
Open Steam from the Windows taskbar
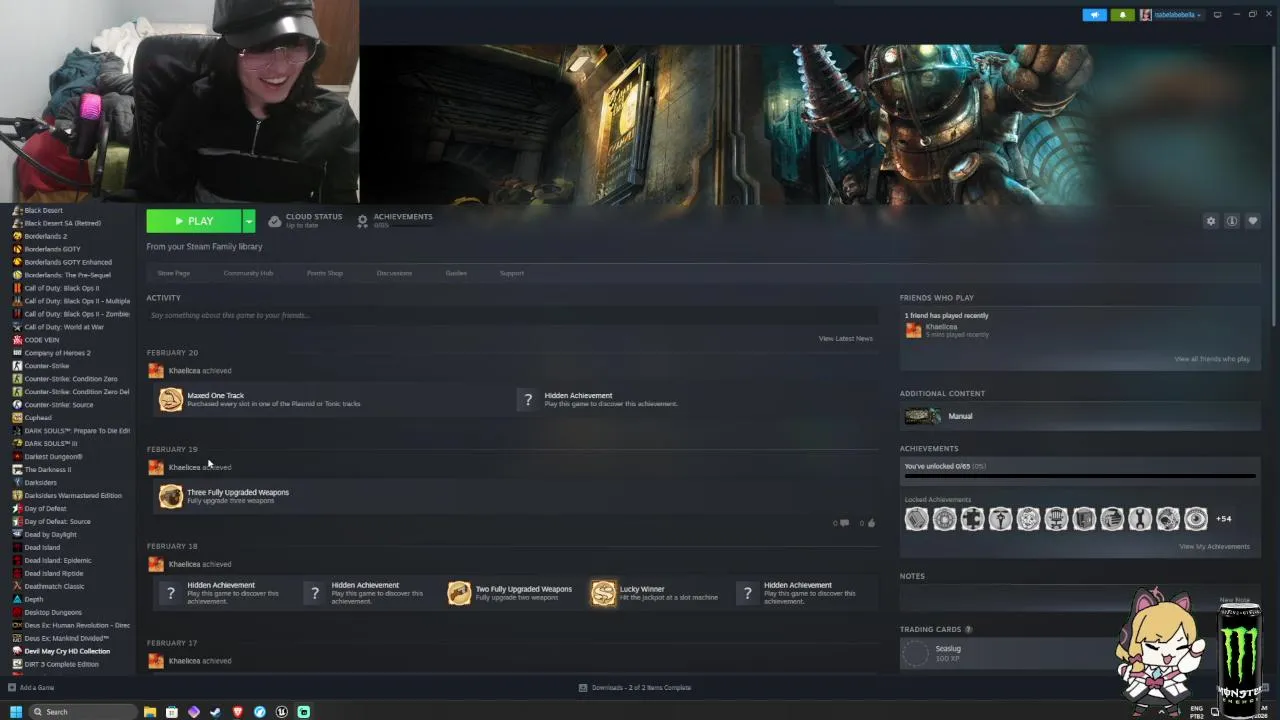pyautogui.click(x=216, y=712)
